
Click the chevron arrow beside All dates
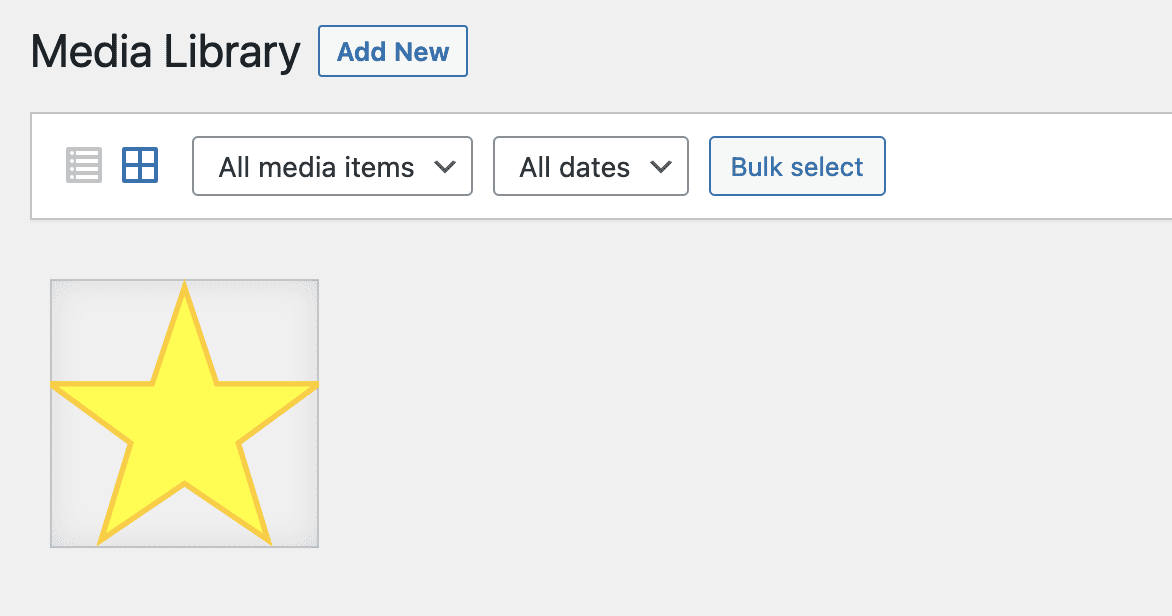pyautogui.click(x=661, y=166)
